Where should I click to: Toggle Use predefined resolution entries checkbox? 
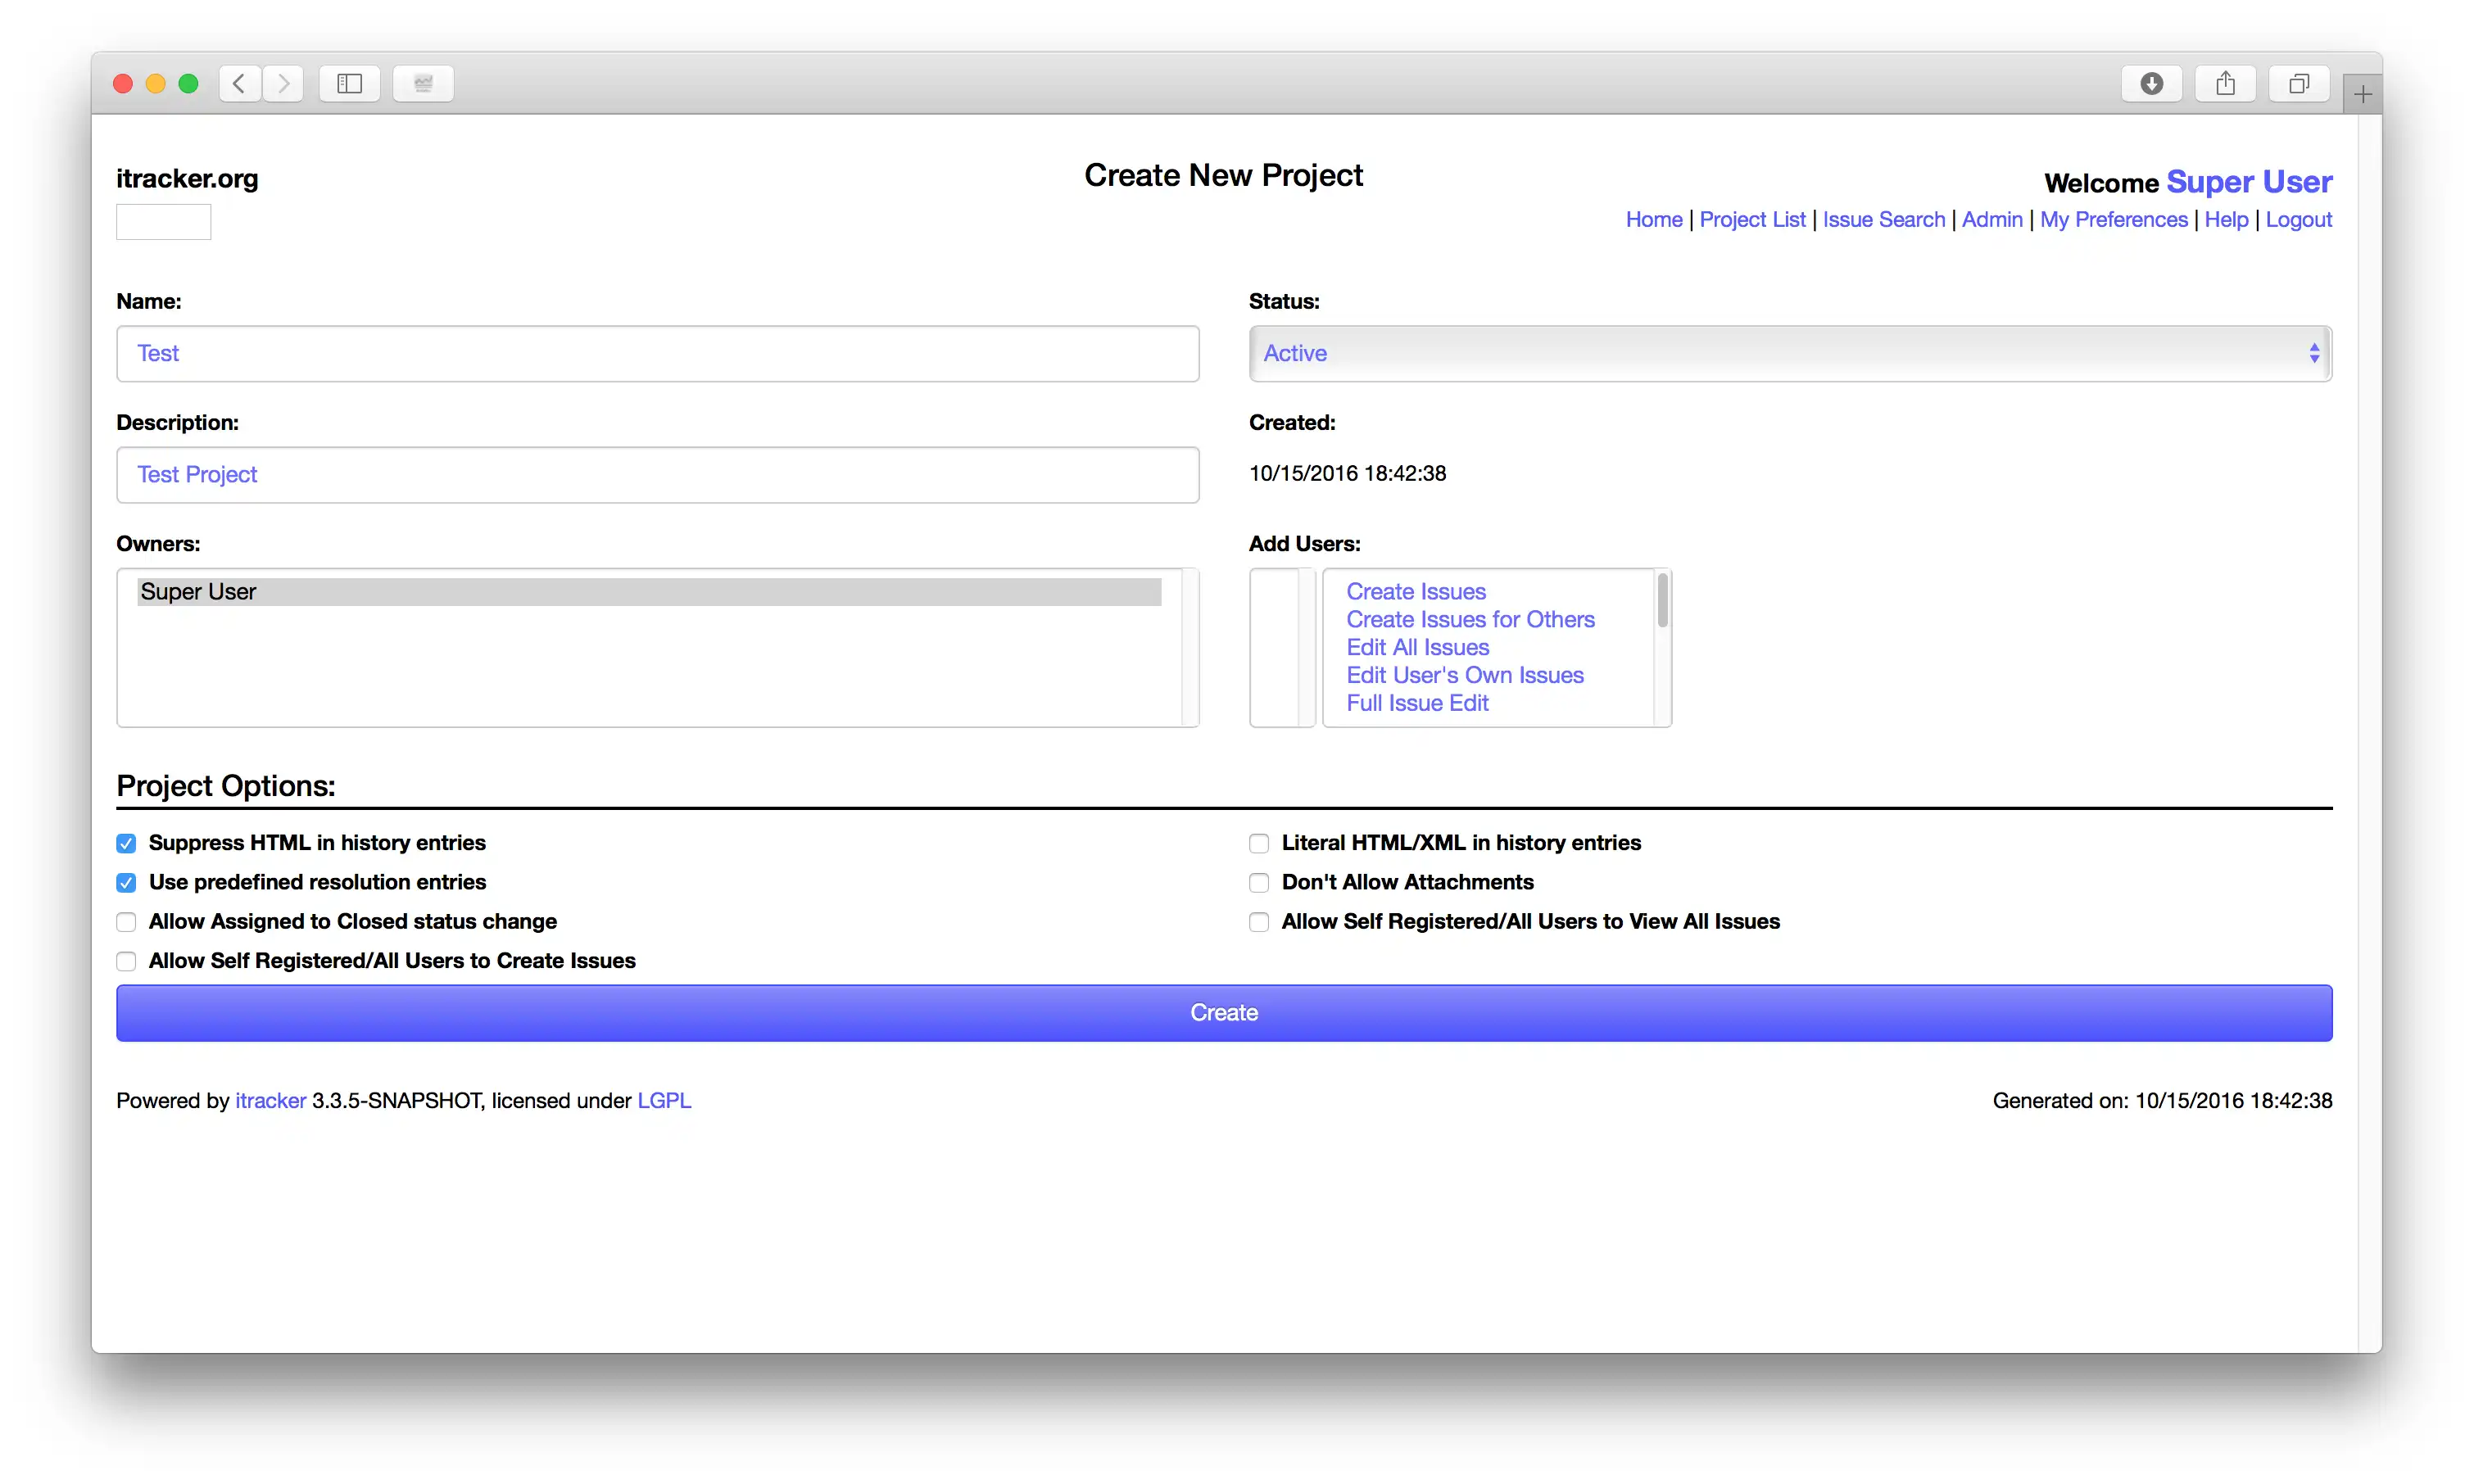click(125, 881)
